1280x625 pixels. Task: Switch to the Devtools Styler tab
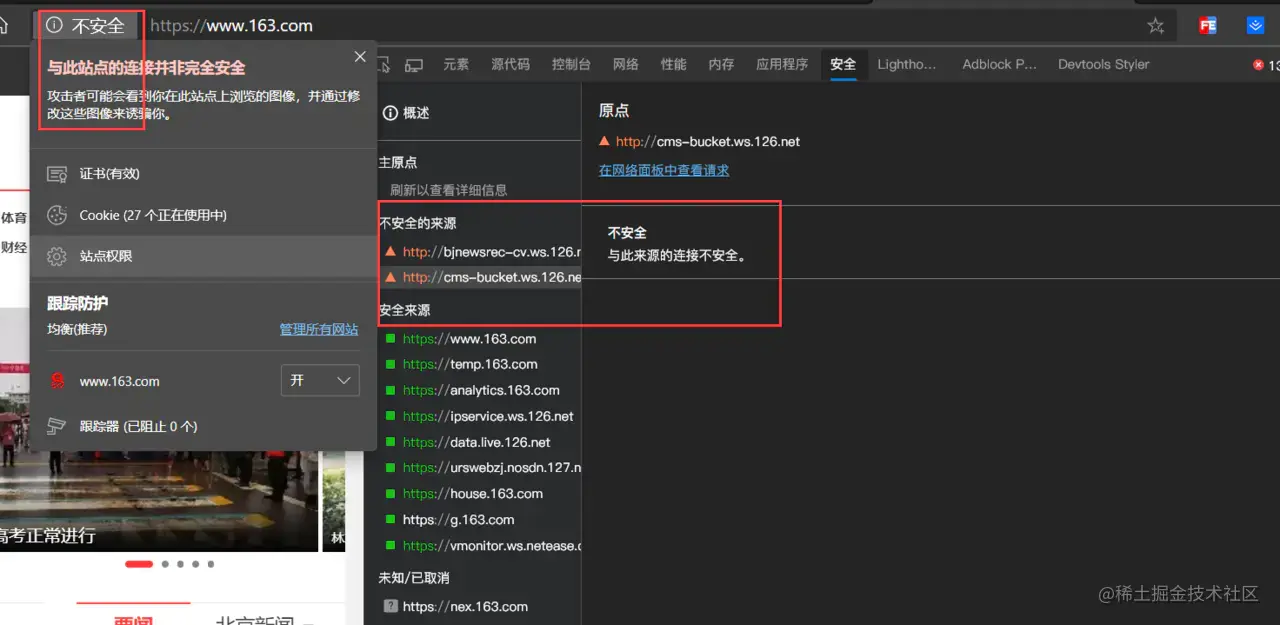1104,64
